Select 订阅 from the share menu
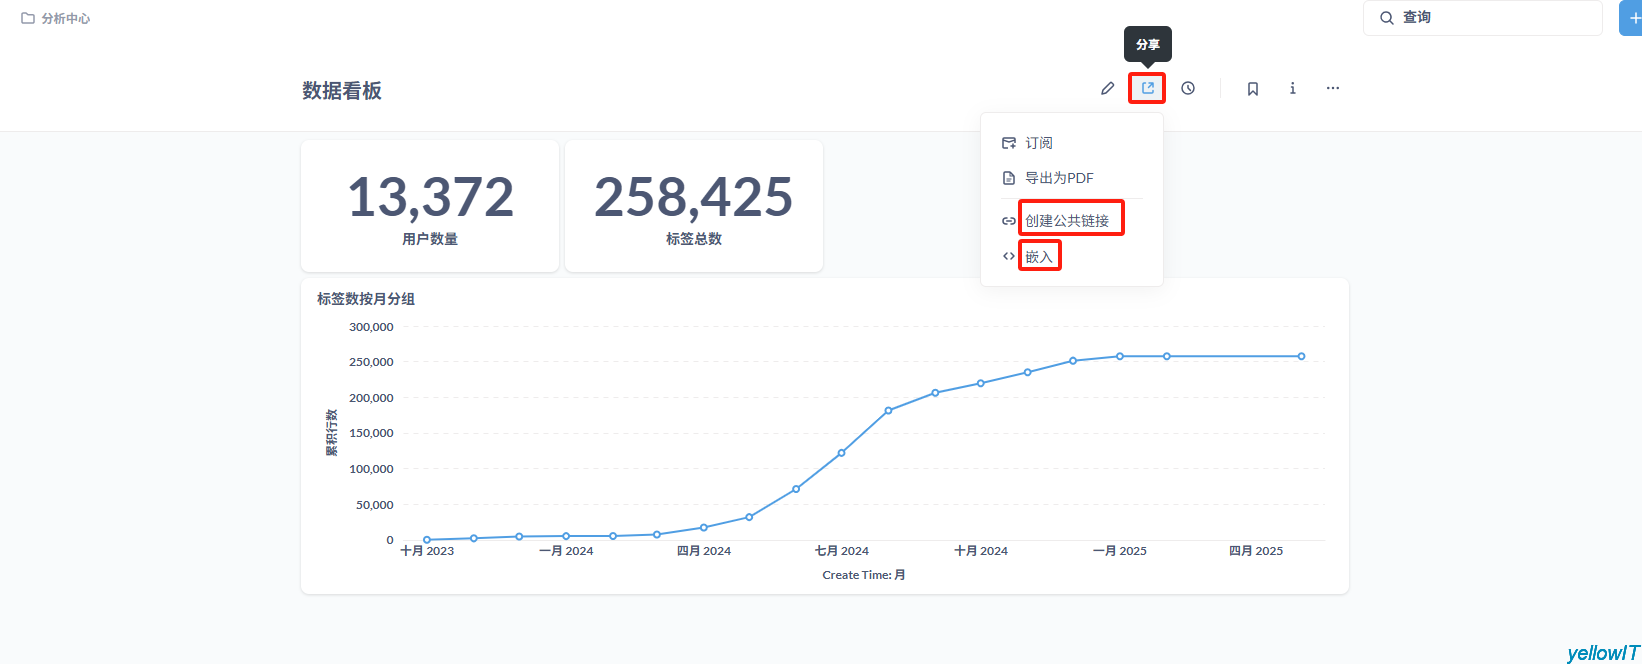Screen dimensions: 1642x664 pyautogui.click(x=1038, y=143)
